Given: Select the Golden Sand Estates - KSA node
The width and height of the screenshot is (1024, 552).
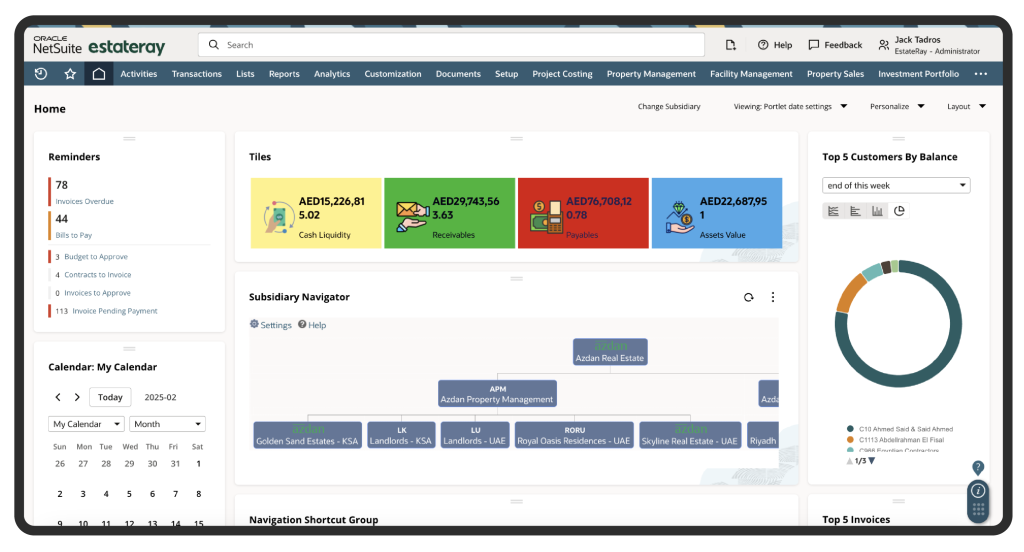Looking at the screenshot, I should tap(307, 435).
